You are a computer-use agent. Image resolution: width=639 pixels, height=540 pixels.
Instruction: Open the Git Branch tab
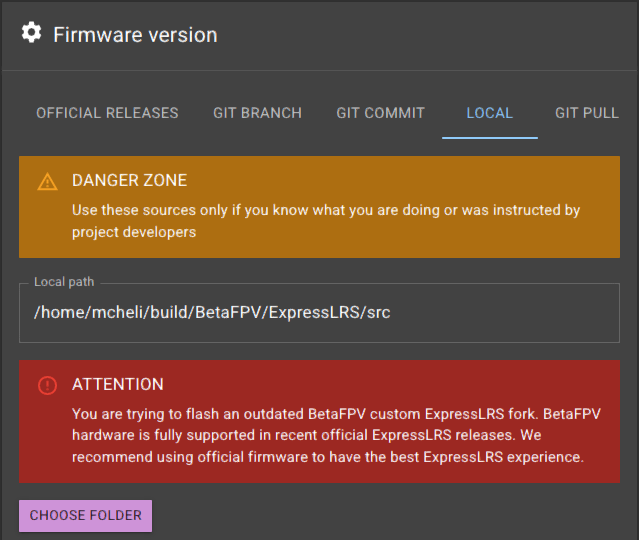point(257,113)
